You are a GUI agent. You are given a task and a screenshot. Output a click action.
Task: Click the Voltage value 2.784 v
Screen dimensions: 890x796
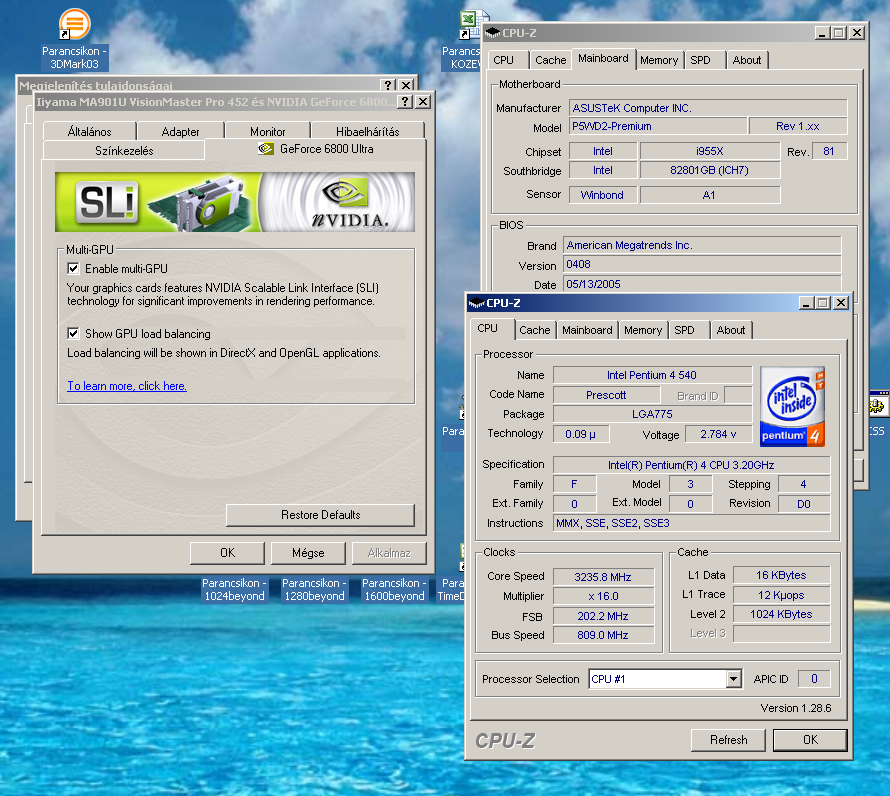pyautogui.click(x=718, y=434)
